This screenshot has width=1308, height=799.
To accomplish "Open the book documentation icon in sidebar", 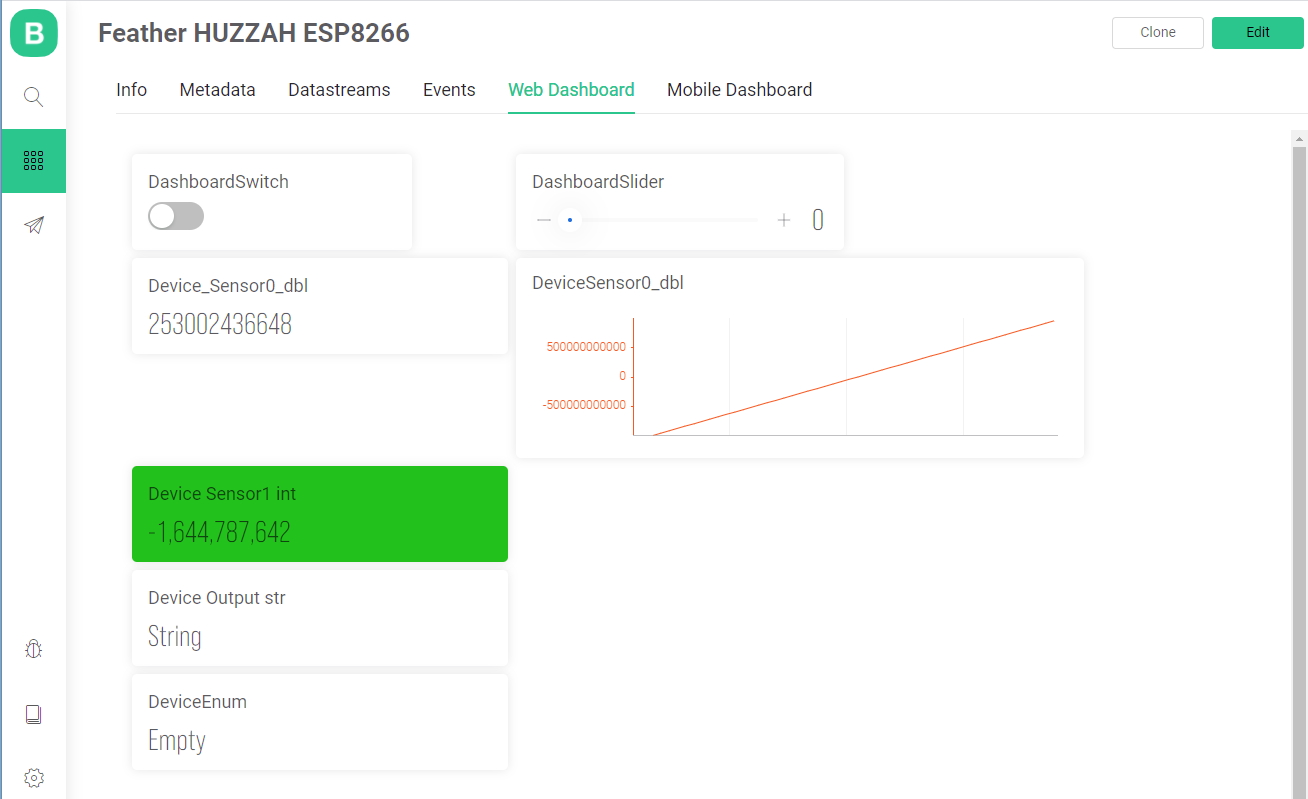I will tap(34, 714).
